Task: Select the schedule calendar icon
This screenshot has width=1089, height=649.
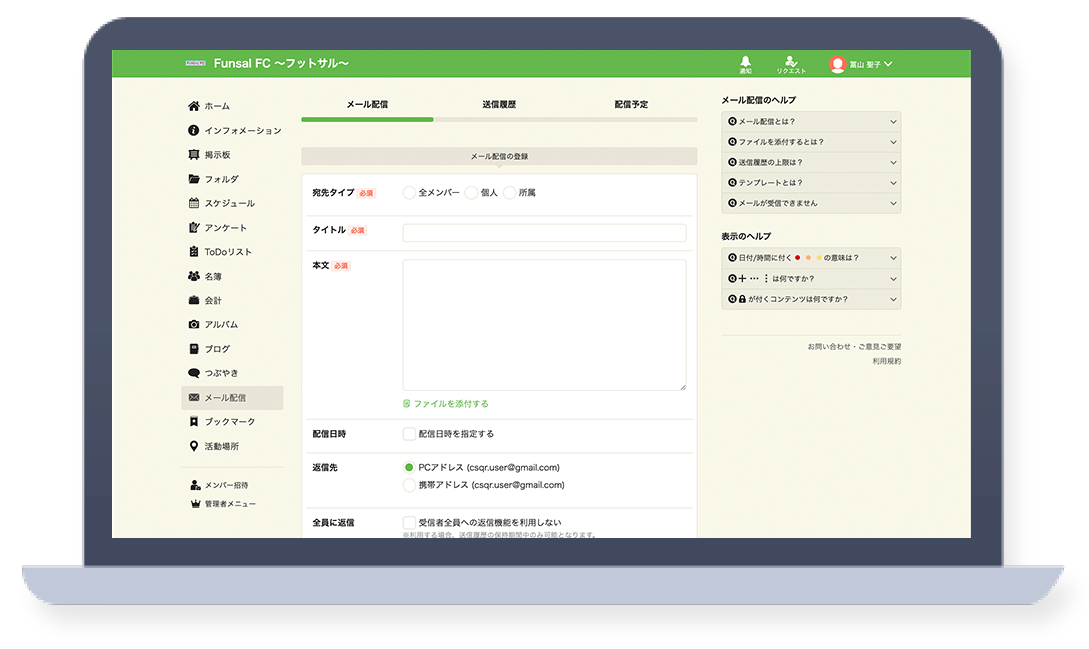Action: coord(194,203)
